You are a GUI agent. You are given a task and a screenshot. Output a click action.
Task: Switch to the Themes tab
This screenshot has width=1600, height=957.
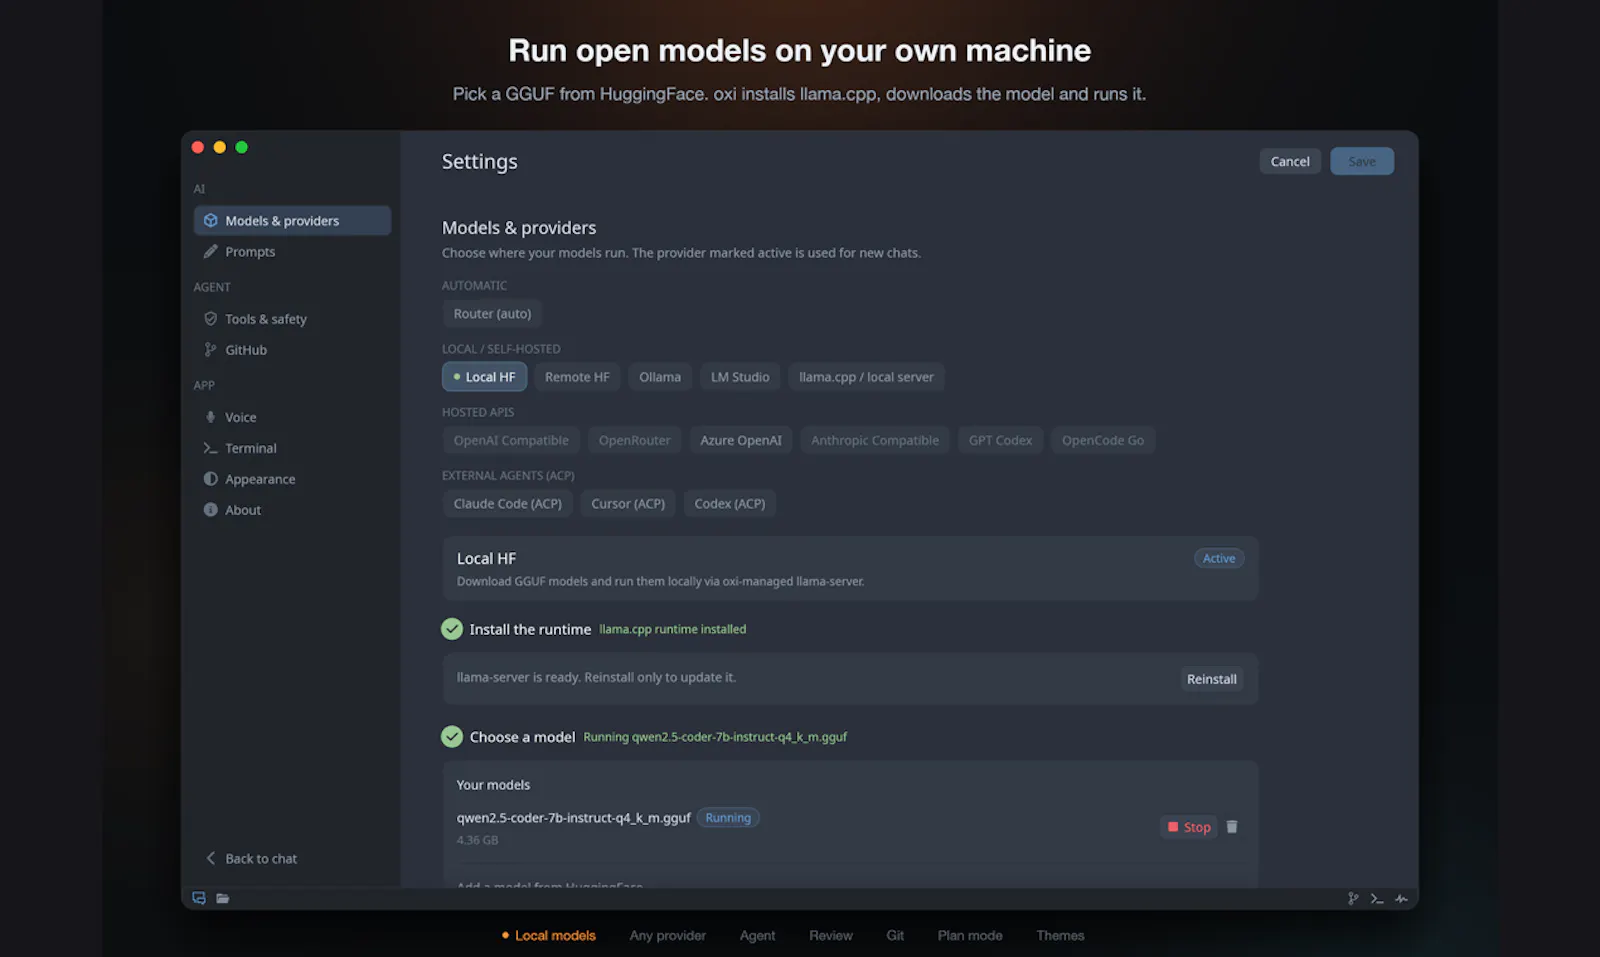click(1060, 936)
